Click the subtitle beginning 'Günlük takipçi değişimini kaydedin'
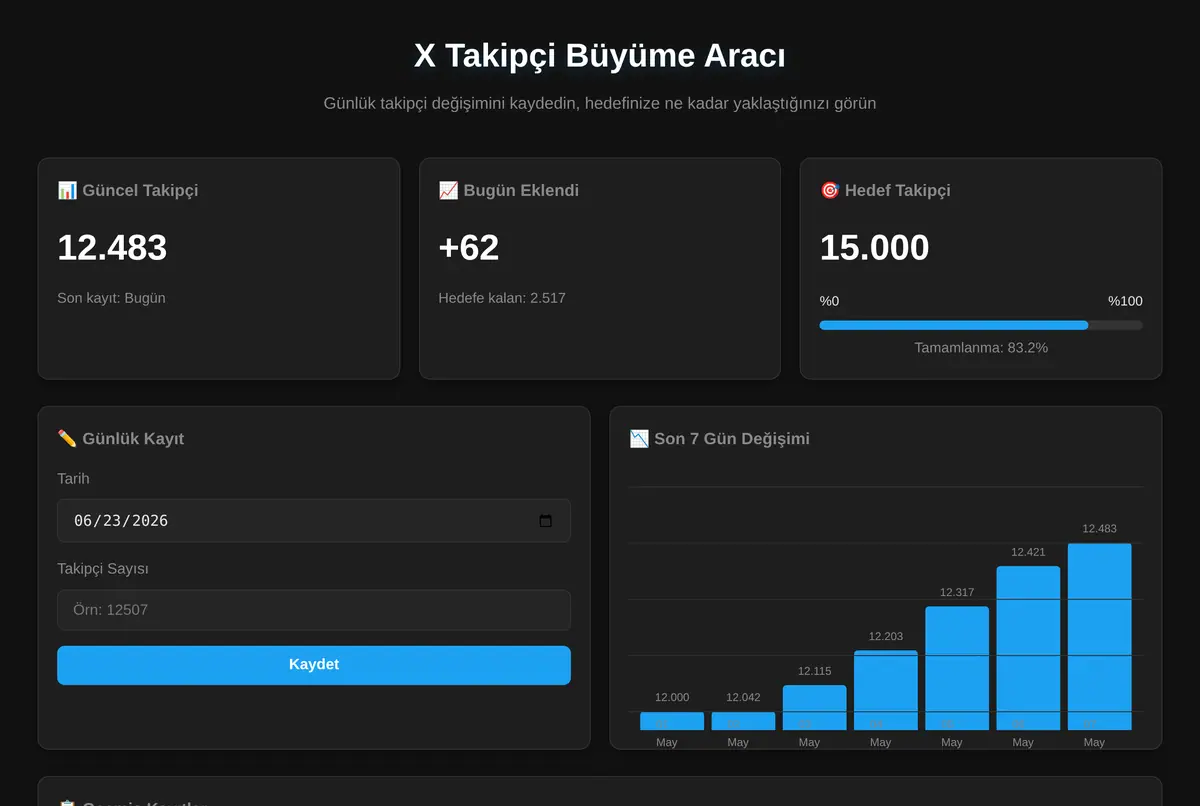 point(600,103)
